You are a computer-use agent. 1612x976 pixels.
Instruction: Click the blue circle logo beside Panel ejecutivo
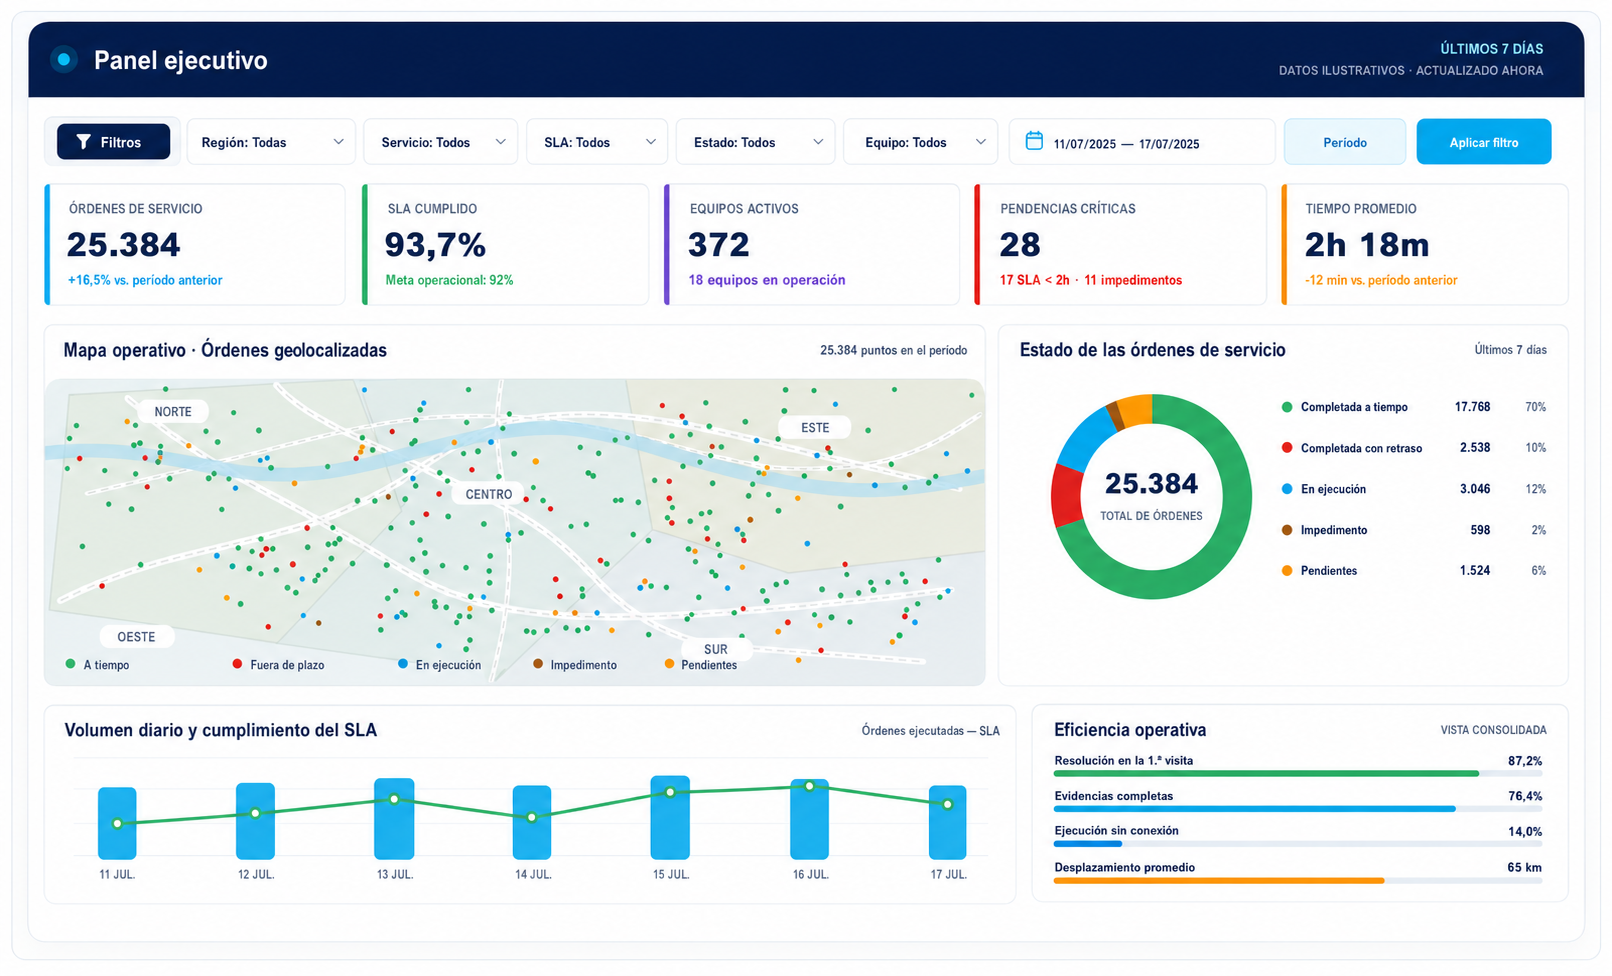click(x=64, y=60)
